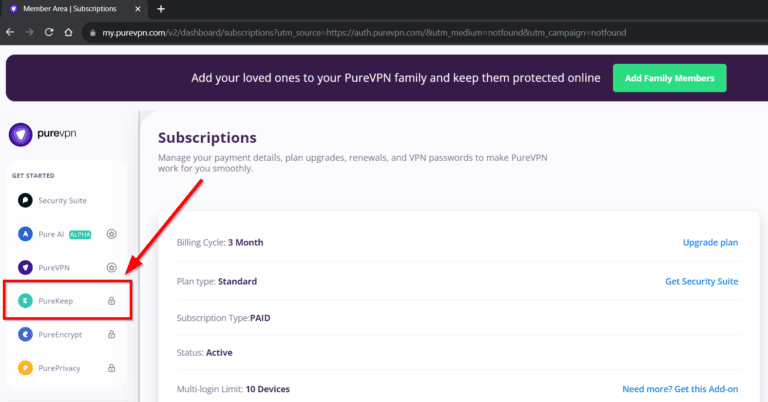Open PureVPN sidebar item
This screenshot has width=768, height=402.
[55, 267]
